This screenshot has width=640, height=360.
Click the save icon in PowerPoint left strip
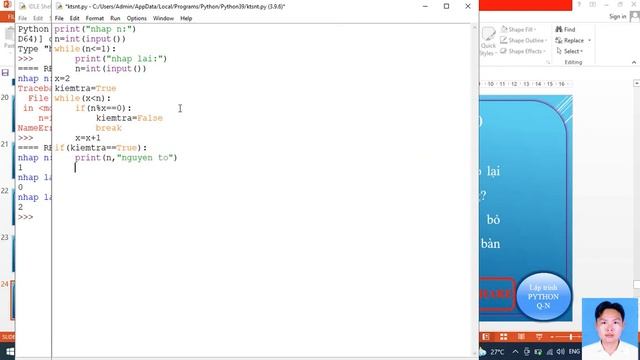pos(5,73)
